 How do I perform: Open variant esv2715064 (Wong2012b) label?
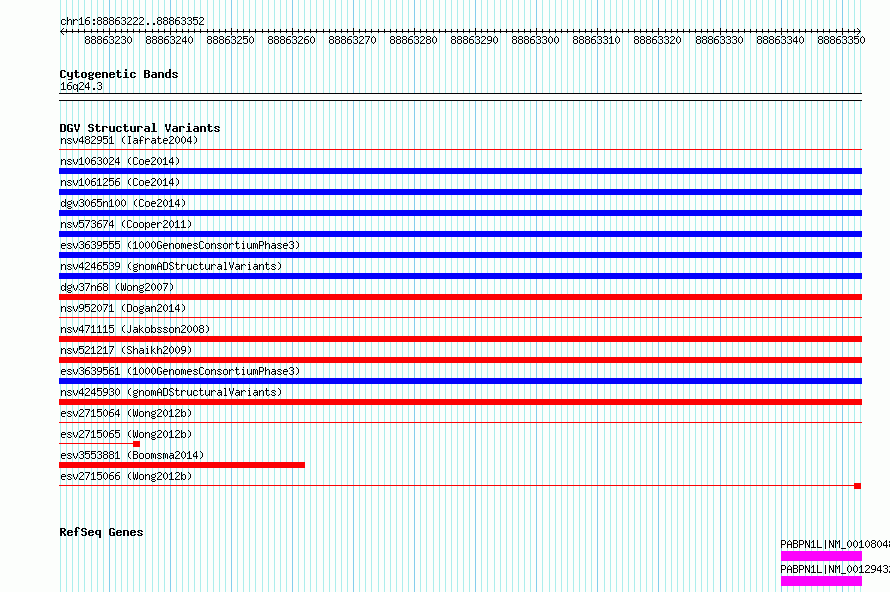[x=126, y=413]
